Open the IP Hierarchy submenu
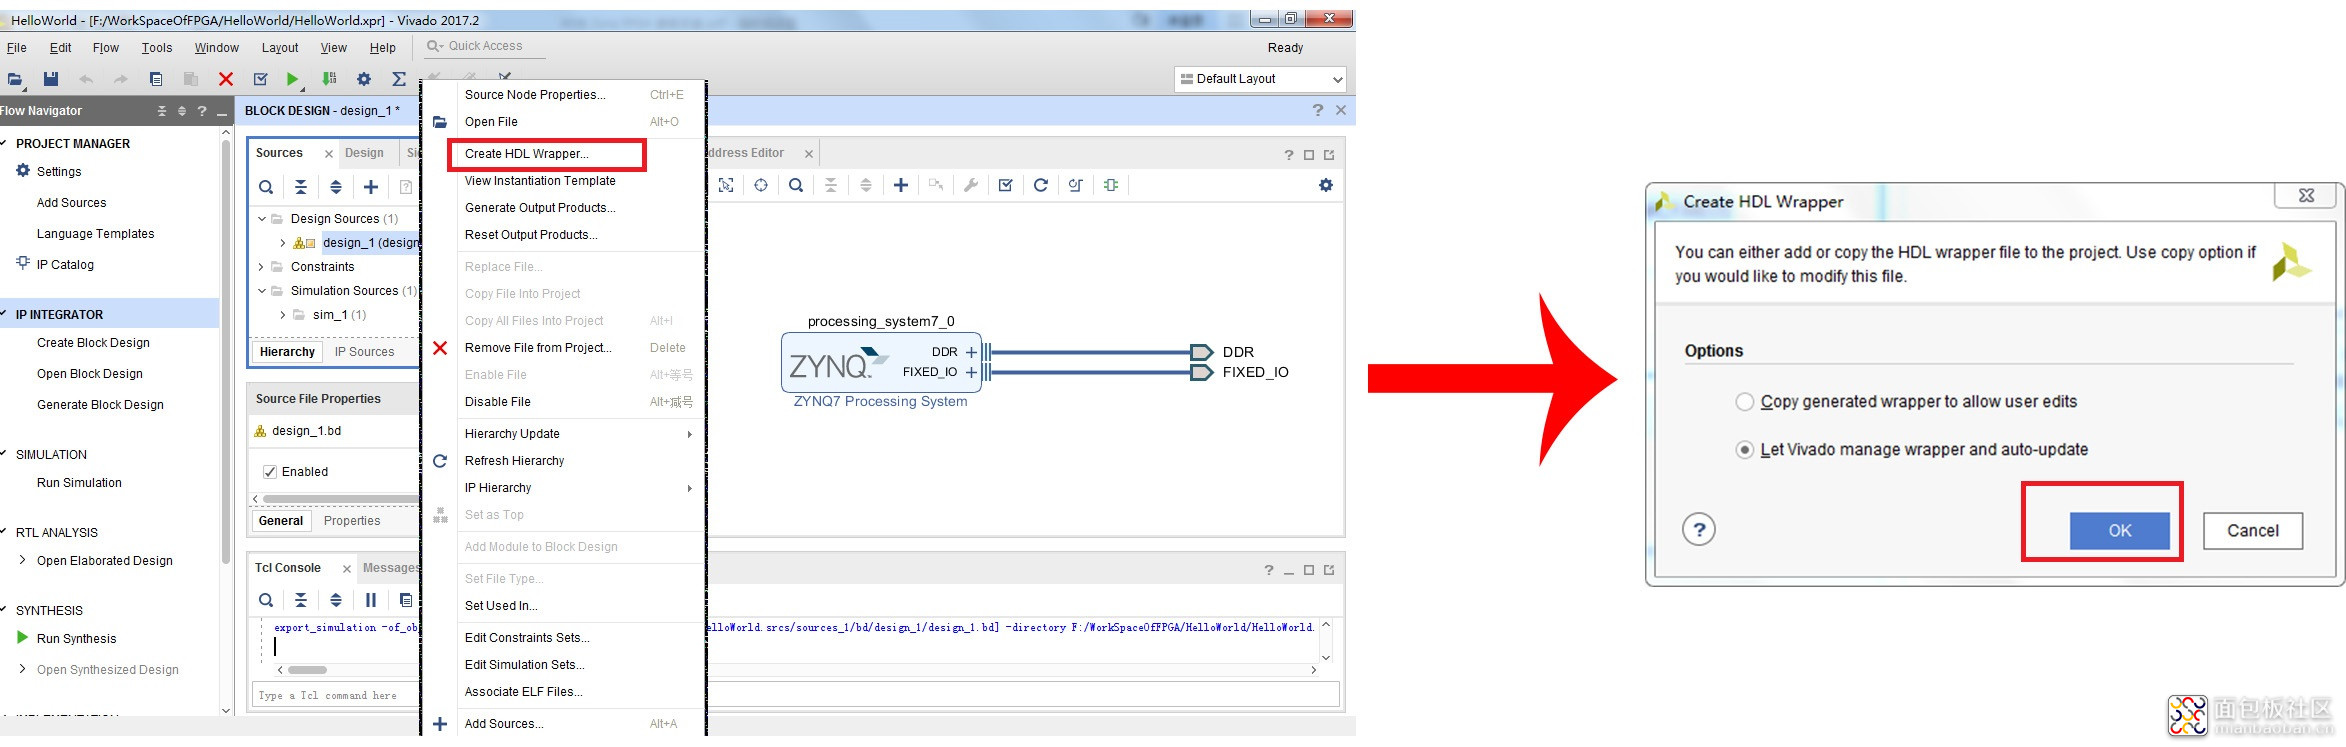Image resolution: width=2346 pixels, height=747 pixels. click(579, 488)
